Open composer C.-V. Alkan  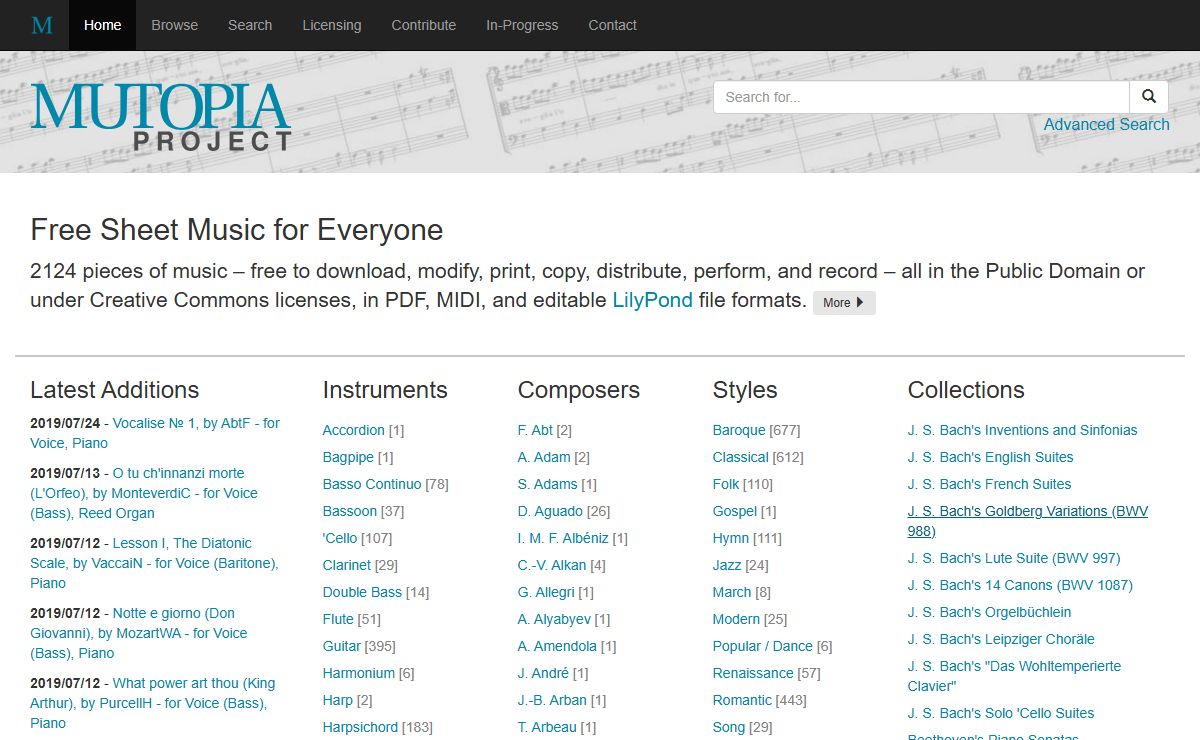pyautogui.click(x=551, y=565)
